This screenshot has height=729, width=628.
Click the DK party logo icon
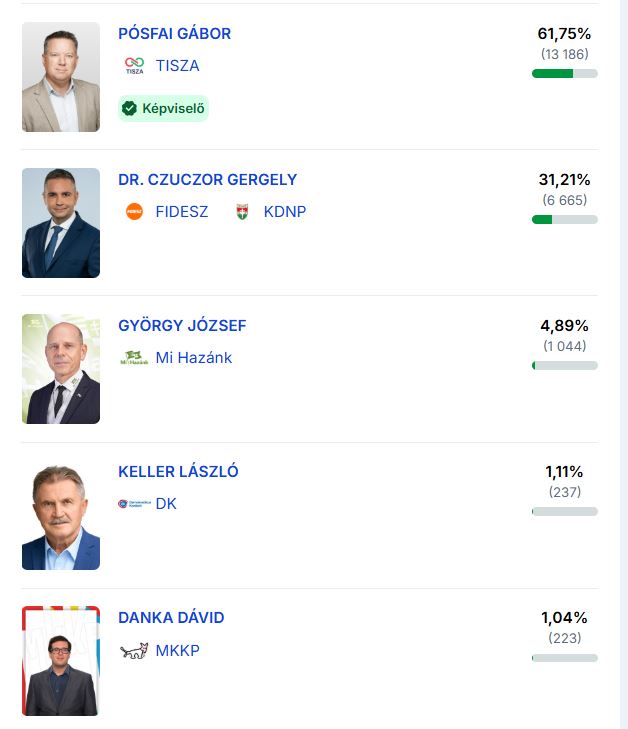(x=133, y=504)
